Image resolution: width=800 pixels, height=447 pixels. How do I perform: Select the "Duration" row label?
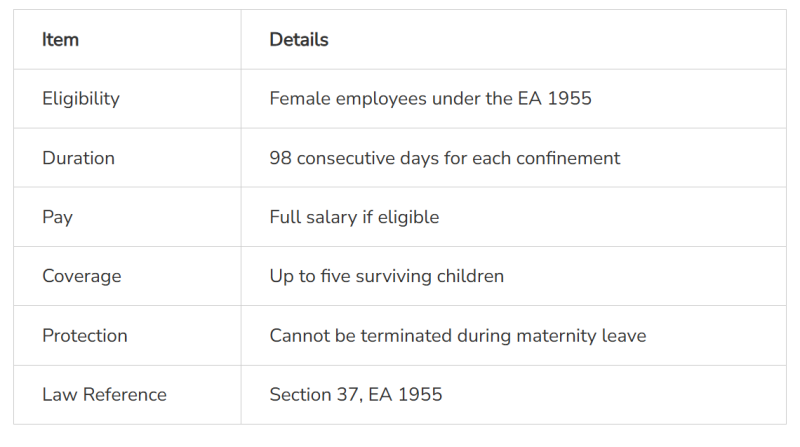tap(78, 158)
